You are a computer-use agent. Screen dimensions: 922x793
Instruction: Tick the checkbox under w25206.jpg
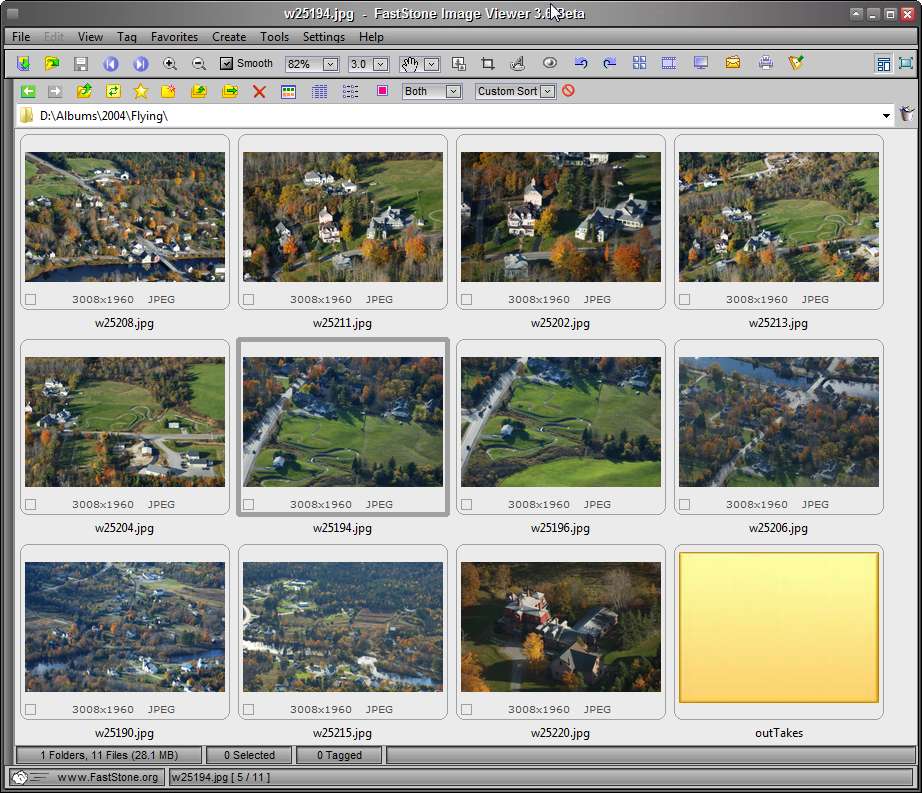point(684,504)
